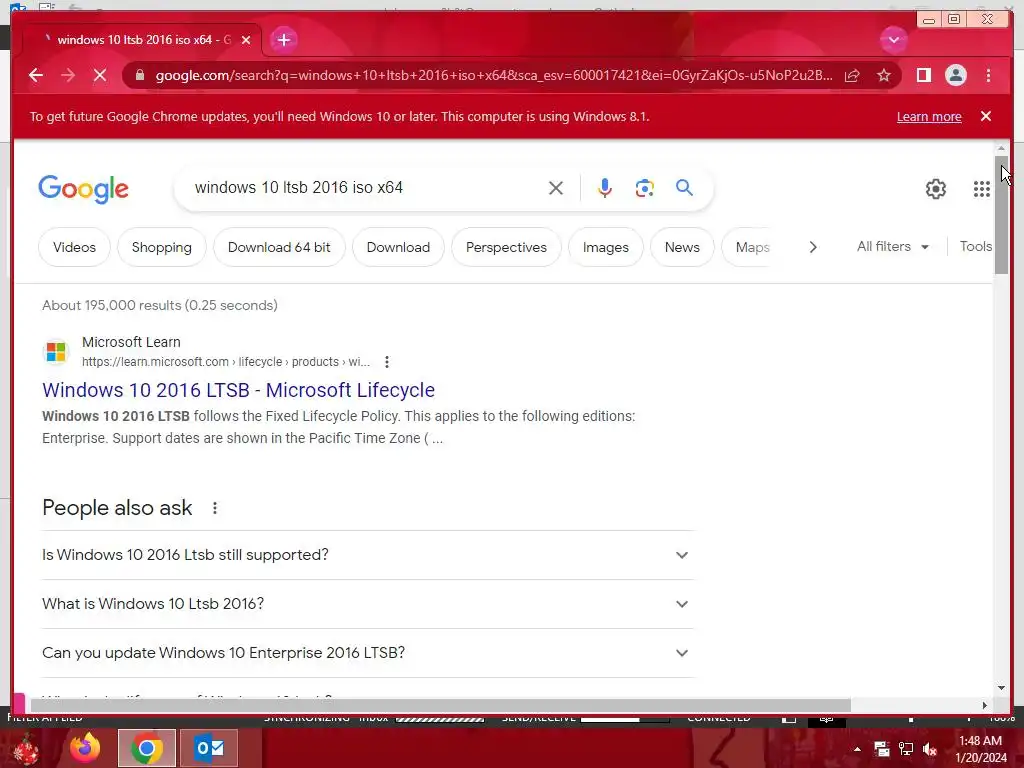Click inside the Google search box
This screenshot has height=768, width=1024.
click(366, 188)
